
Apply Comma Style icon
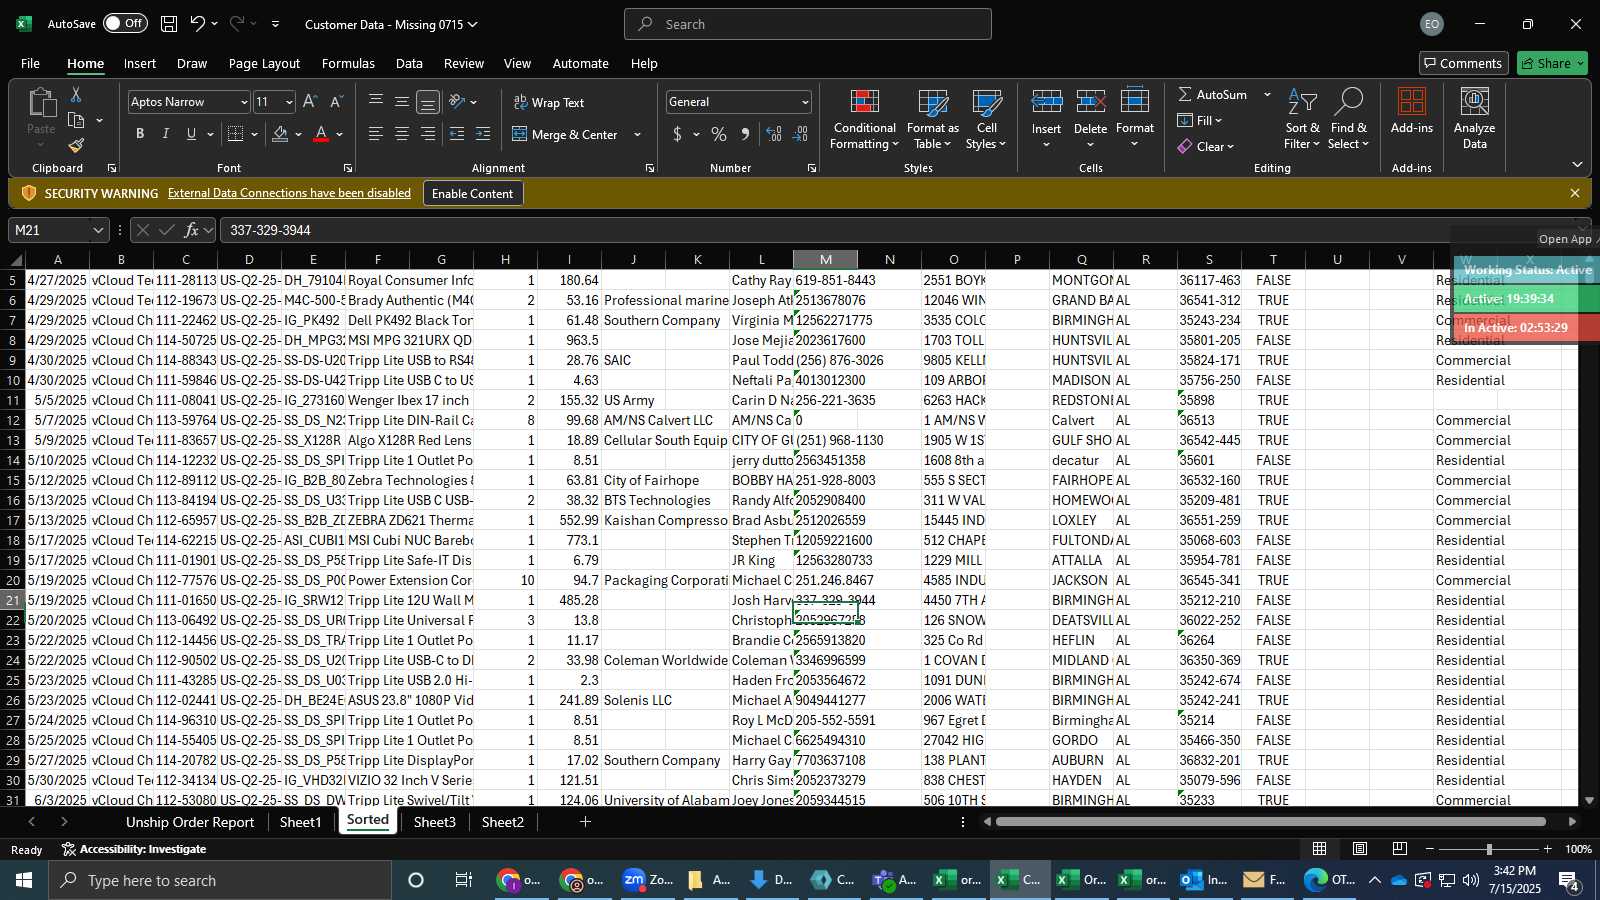click(745, 134)
